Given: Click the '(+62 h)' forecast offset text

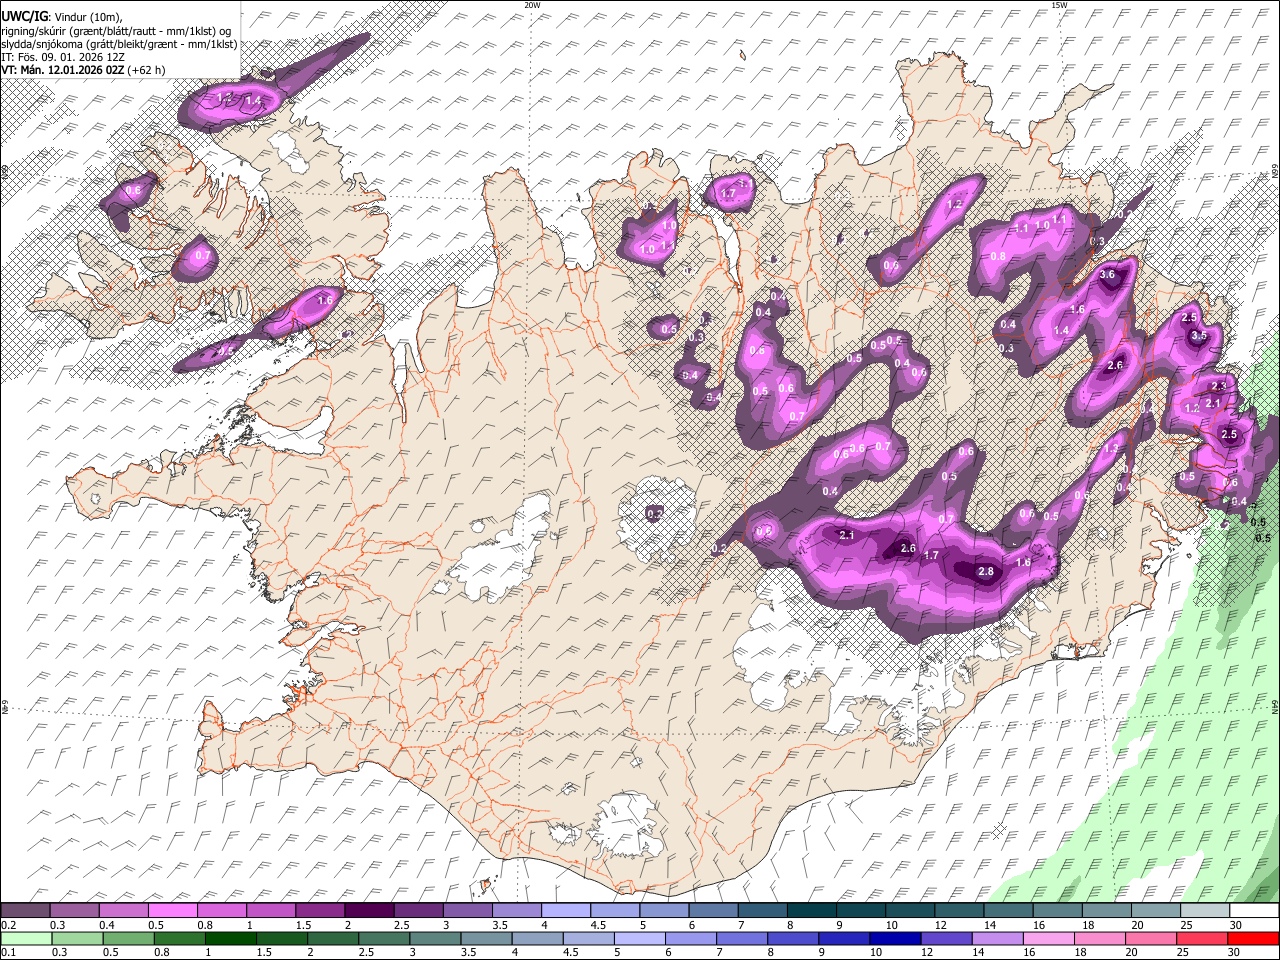Looking at the screenshot, I should (x=147, y=70).
